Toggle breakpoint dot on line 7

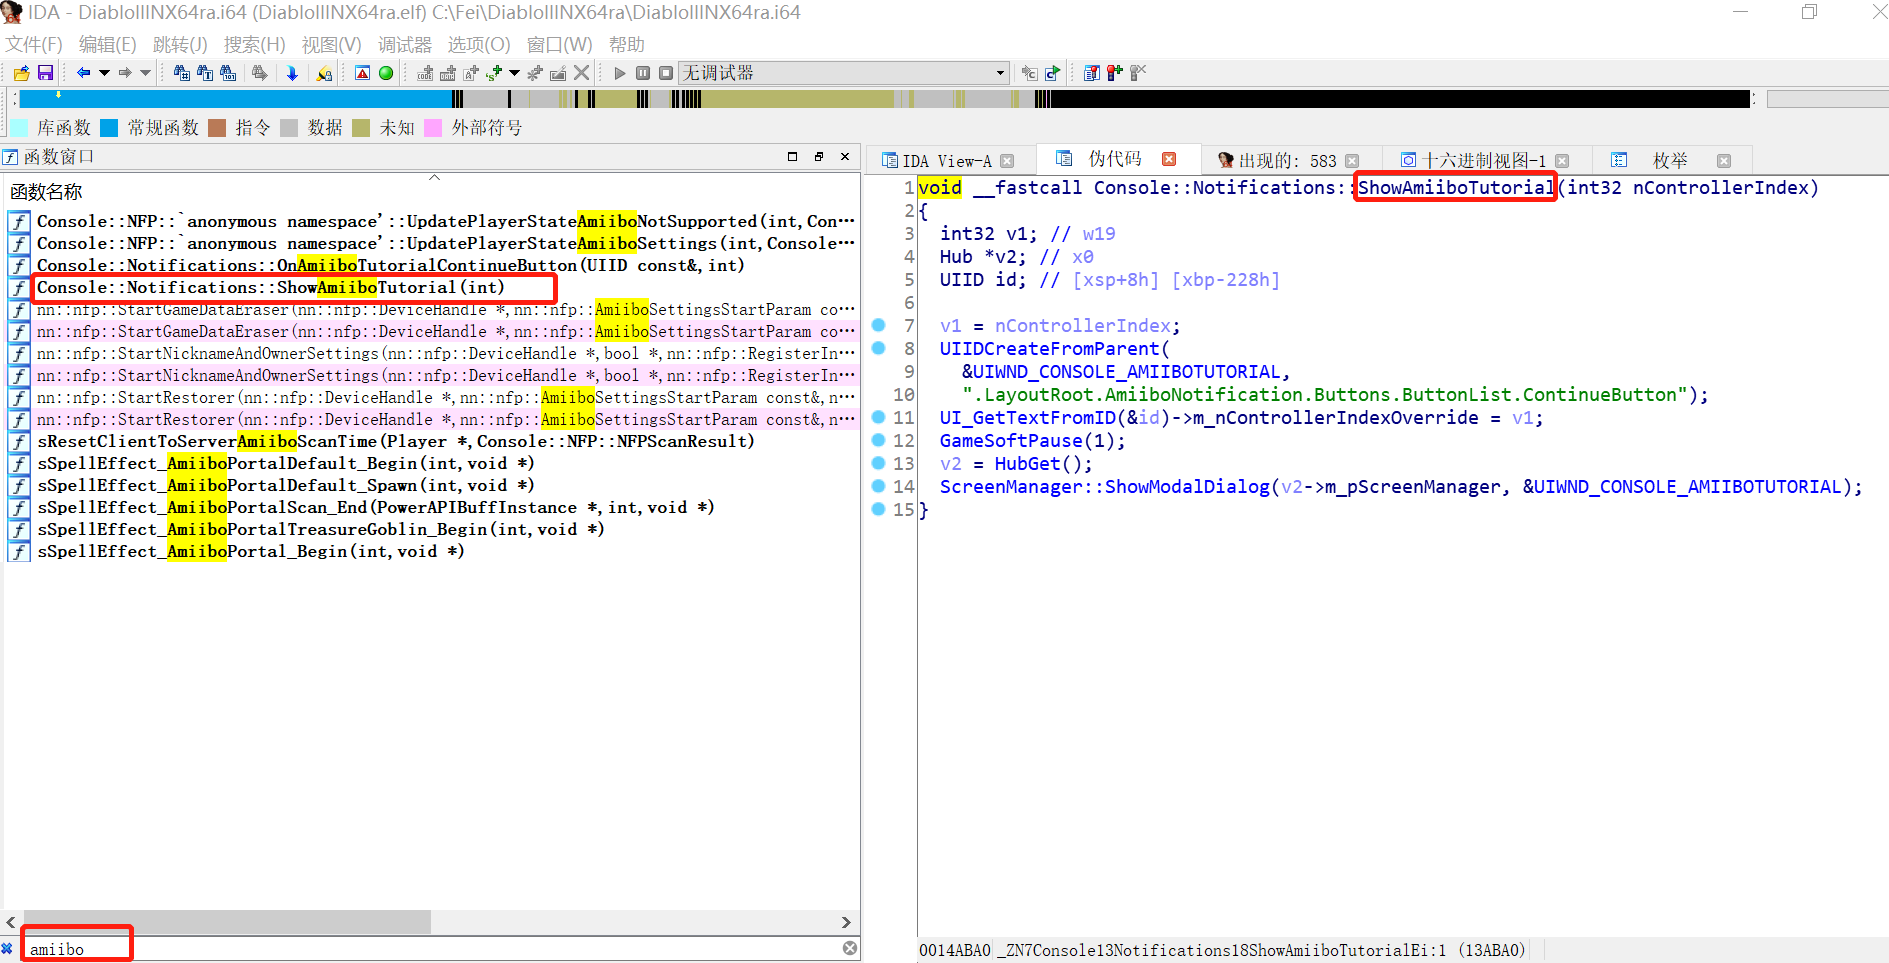(x=878, y=325)
